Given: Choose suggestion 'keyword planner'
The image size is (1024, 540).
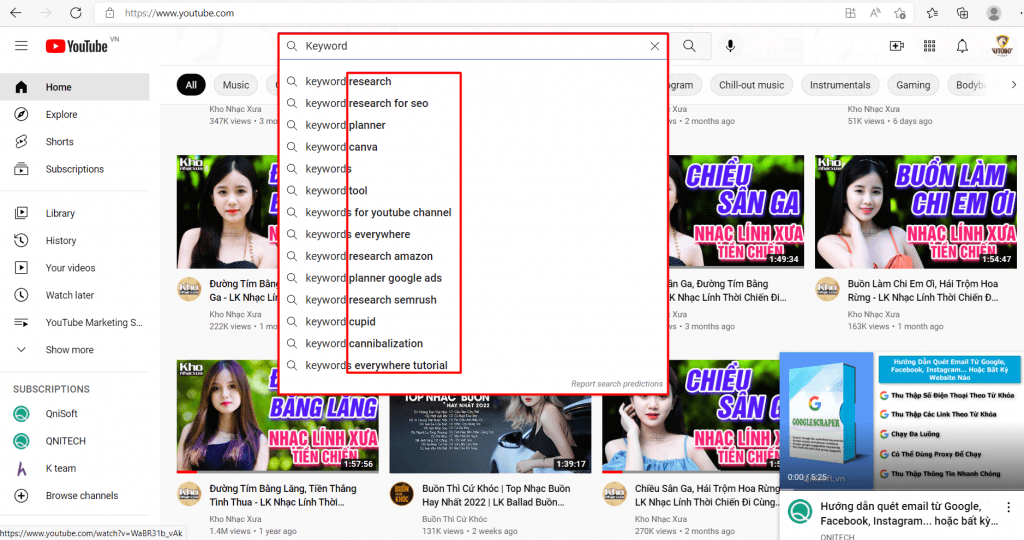Looking at the screenshot, I should [473, 125].
